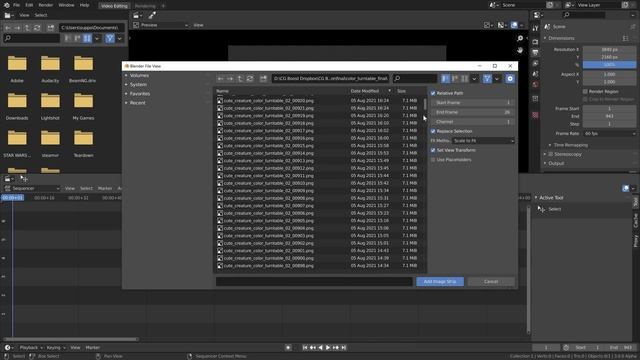Click the Channel value field

473,122
